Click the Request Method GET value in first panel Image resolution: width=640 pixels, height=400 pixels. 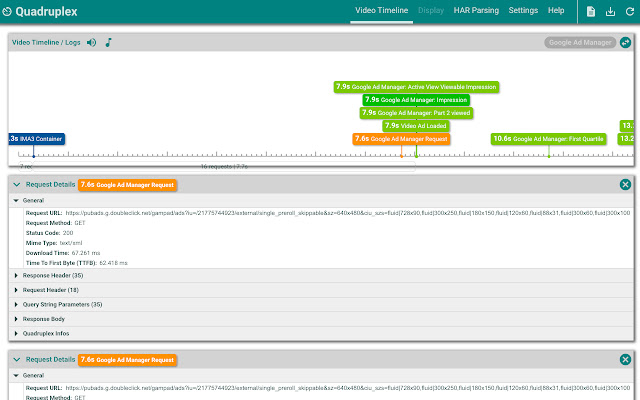tap(80, 223)
